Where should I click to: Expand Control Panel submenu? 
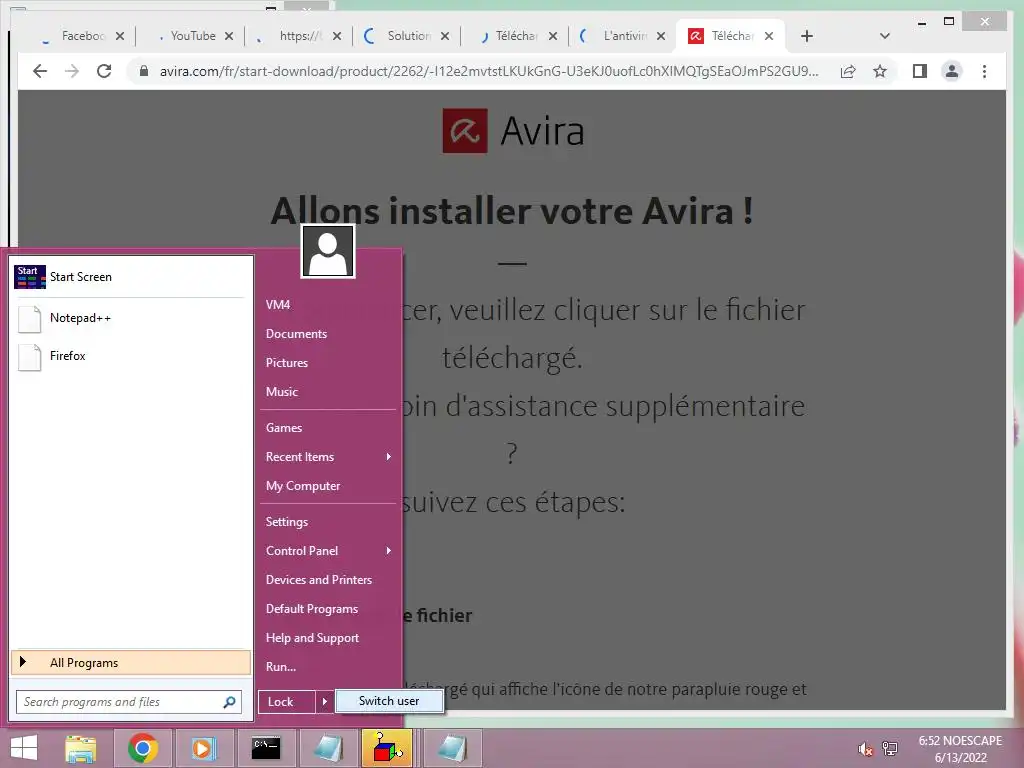point(328,551)
